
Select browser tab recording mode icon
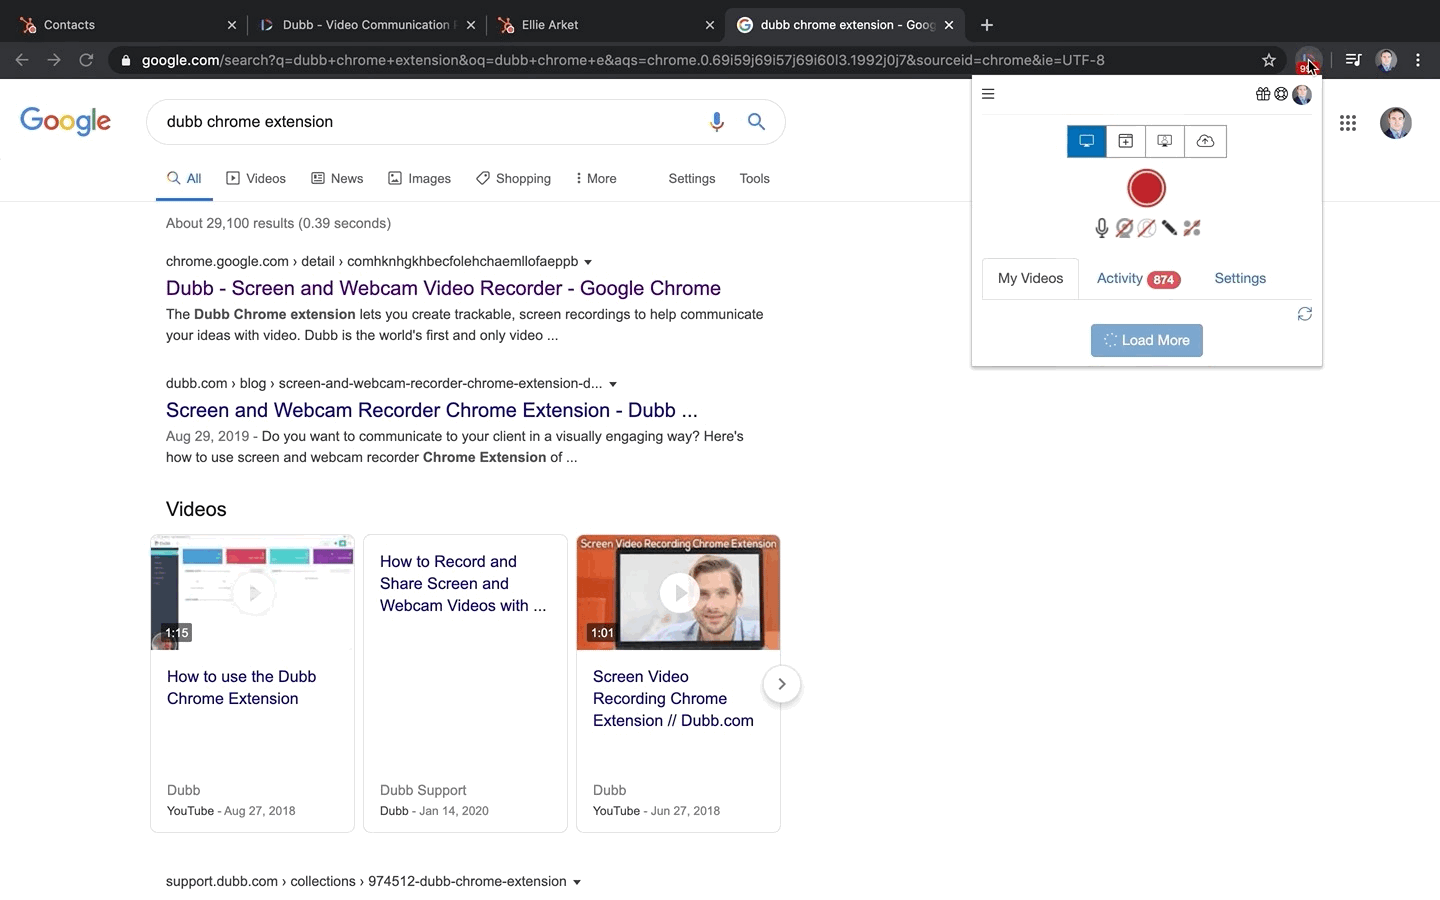[1126, 141]
